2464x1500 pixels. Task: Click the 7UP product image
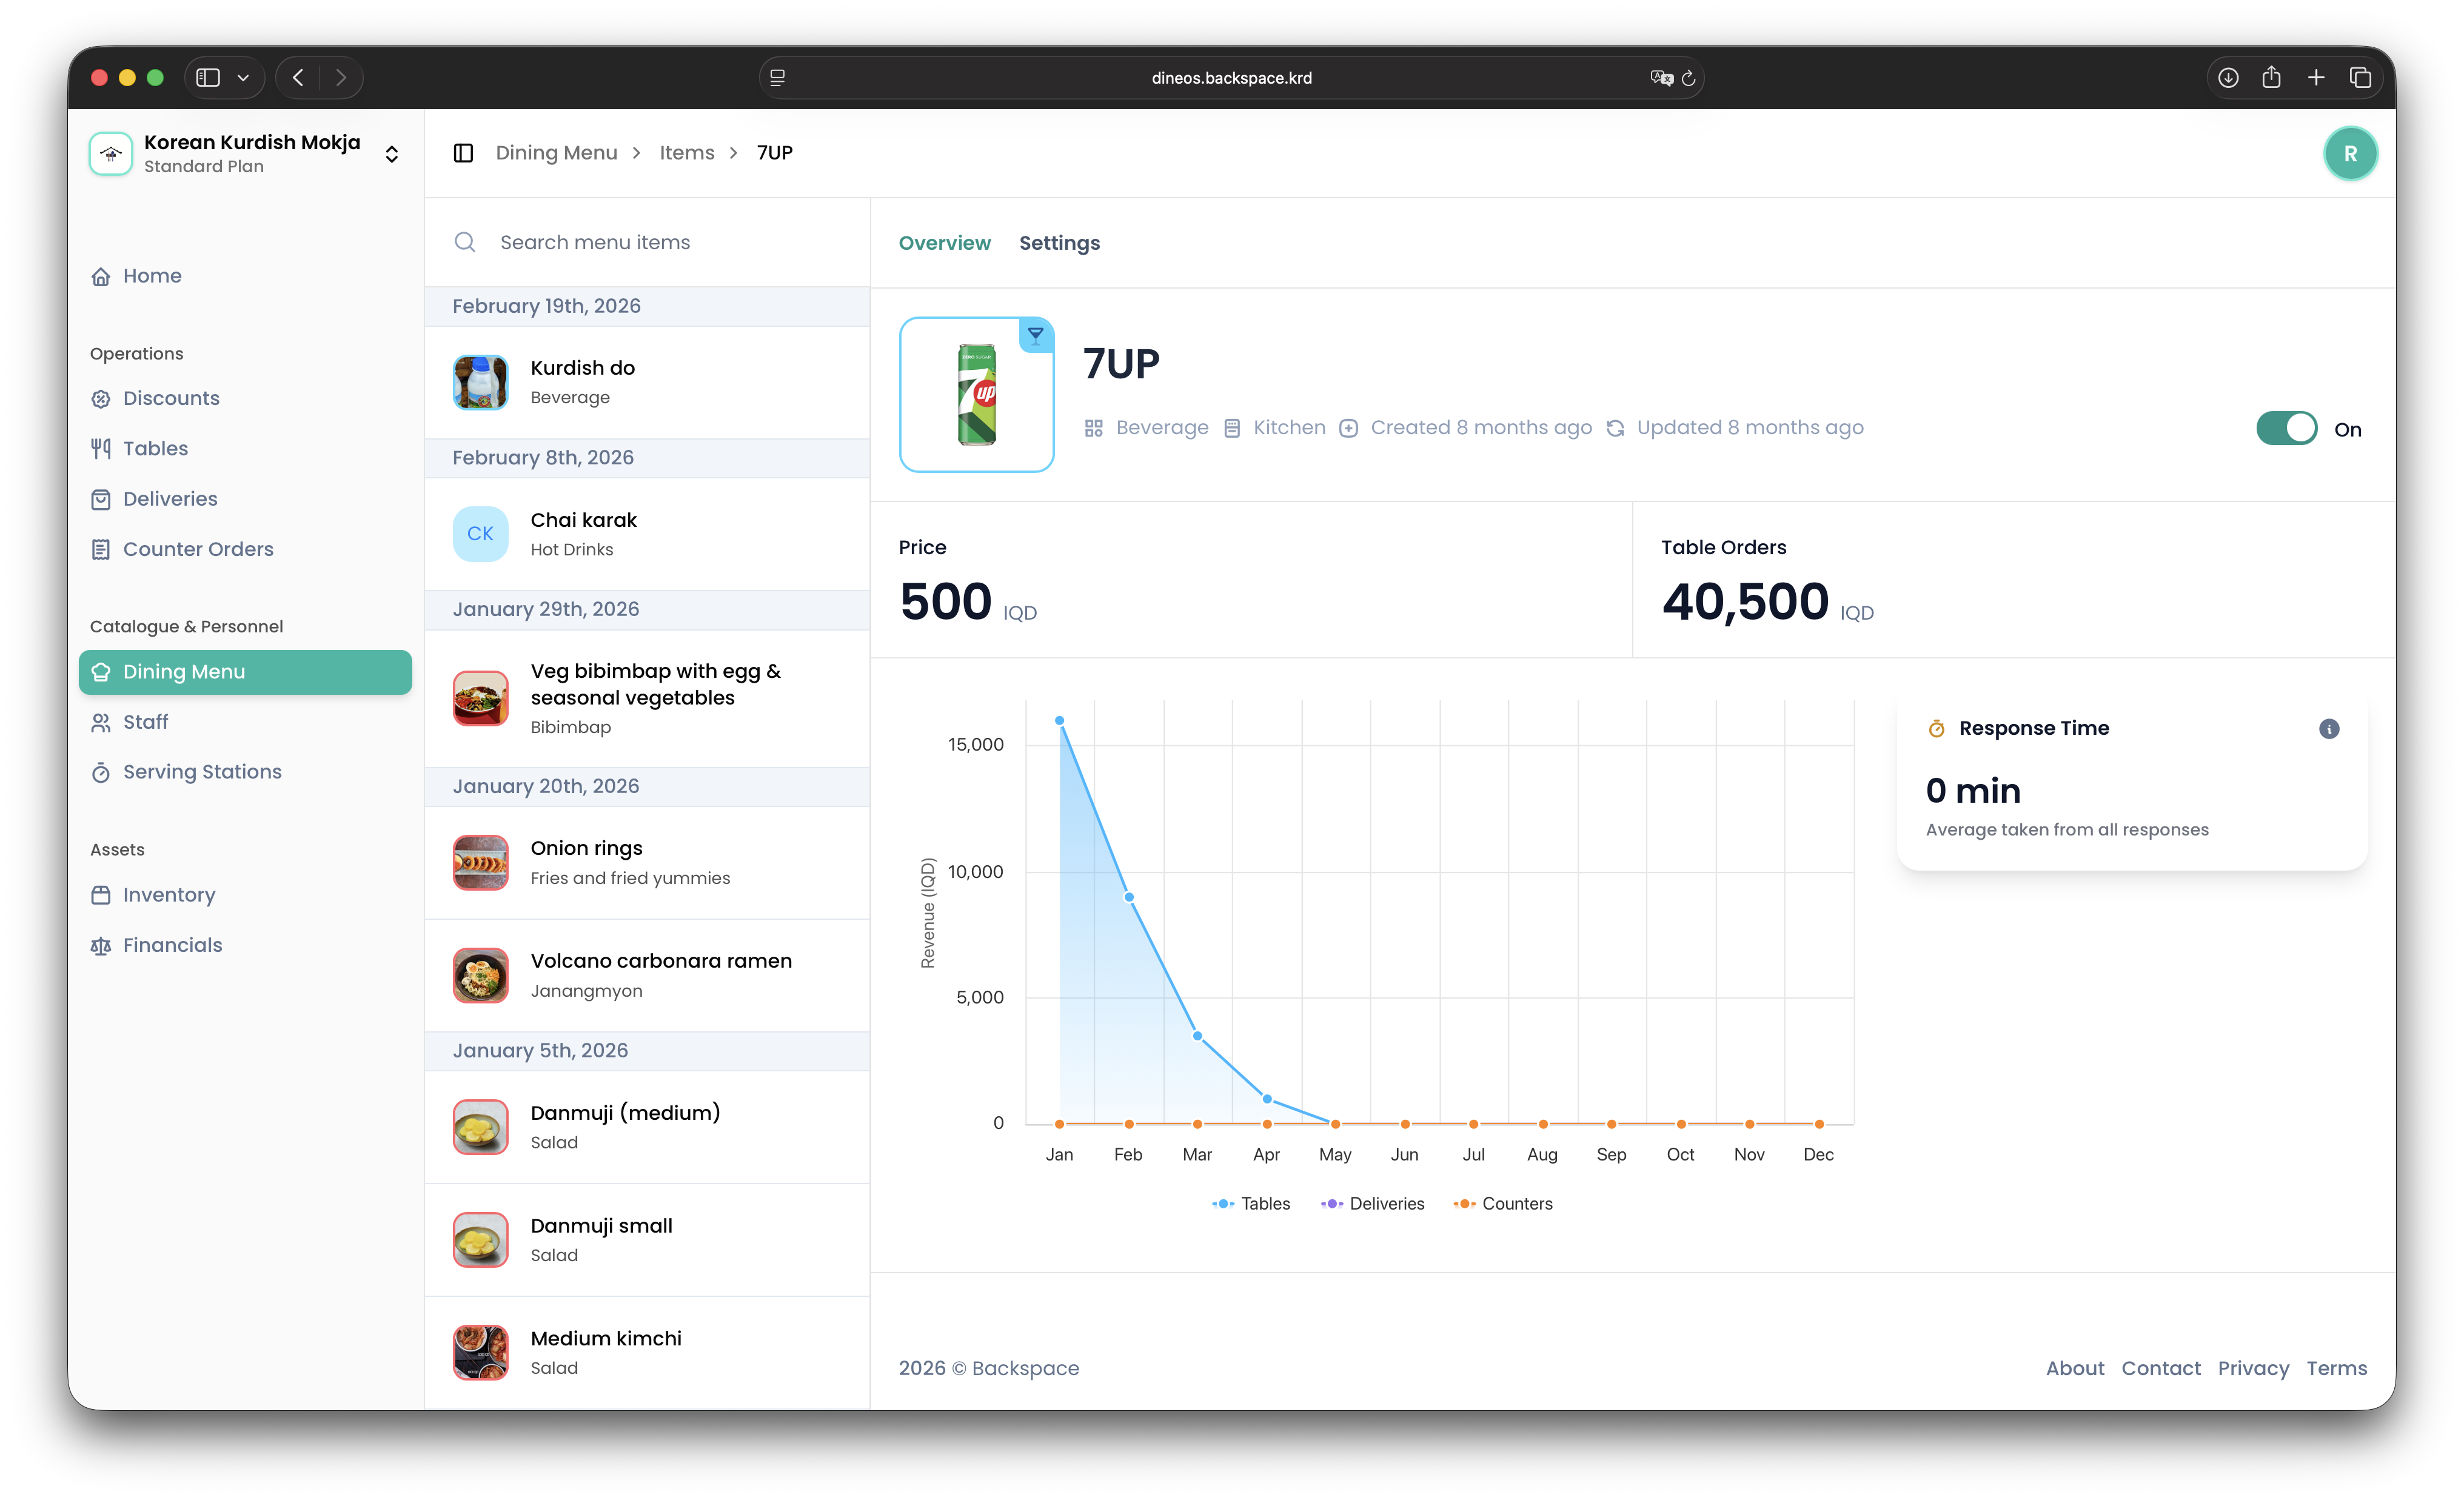coord(976,394)
